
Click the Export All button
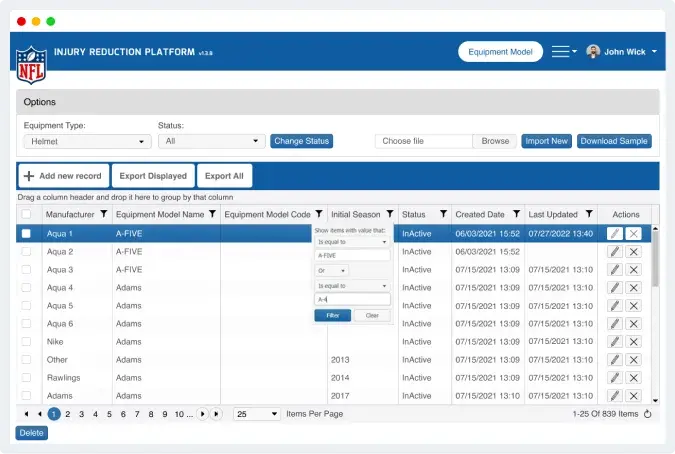[x=224, y=176]
